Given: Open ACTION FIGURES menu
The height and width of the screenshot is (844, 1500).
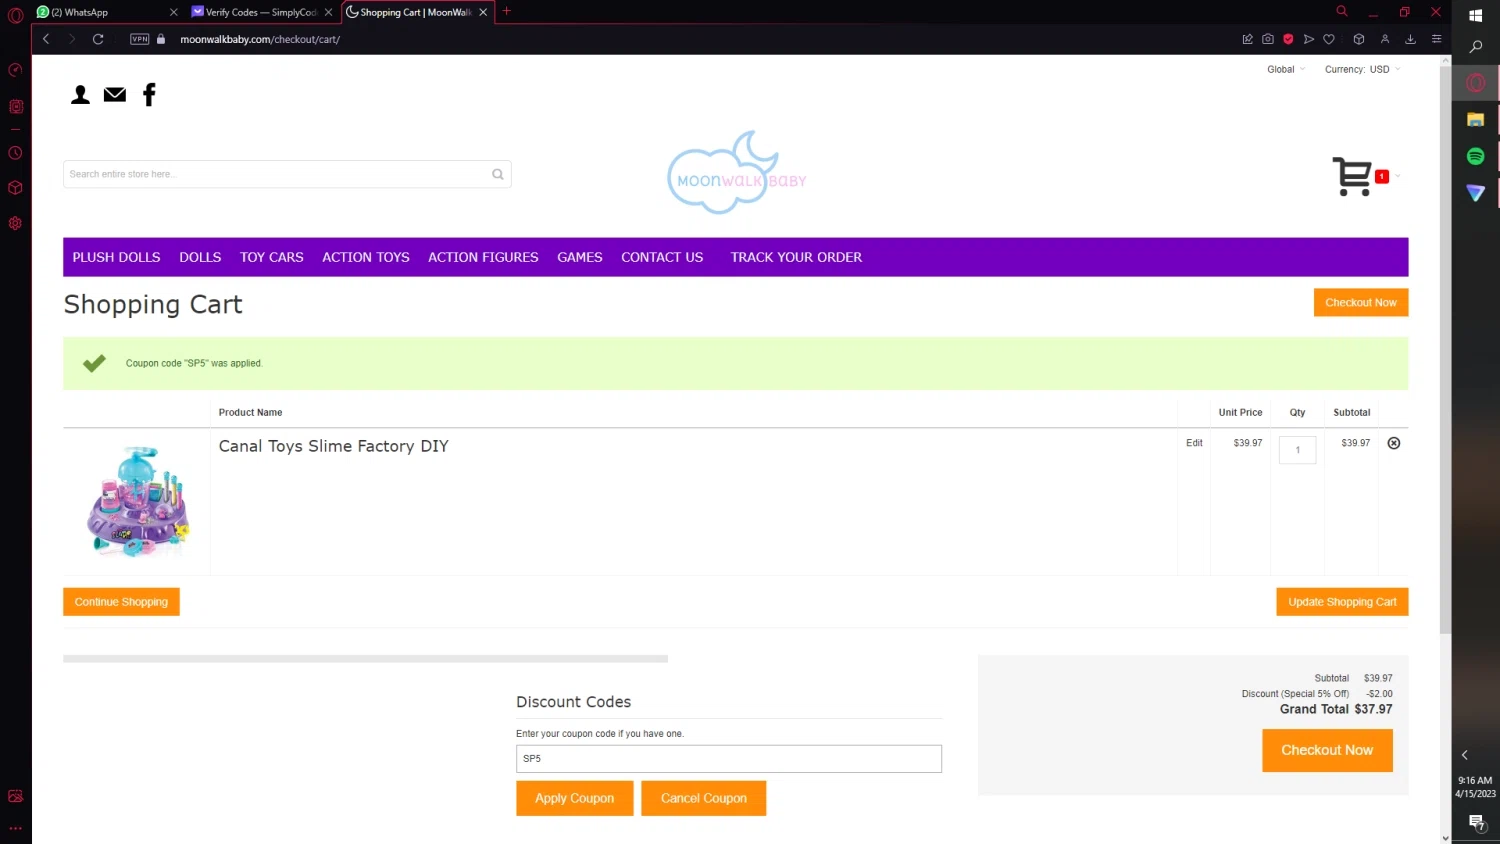Looking at the screenshot, I should 483,257.
